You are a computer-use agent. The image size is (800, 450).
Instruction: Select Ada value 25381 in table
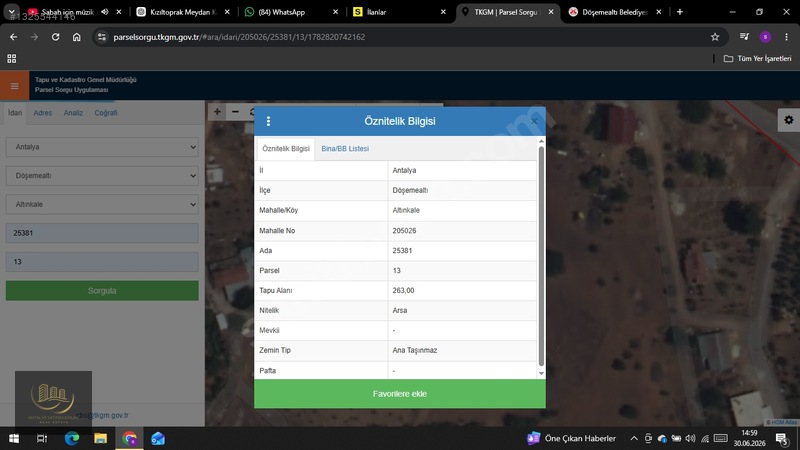[x=402, y=251]
